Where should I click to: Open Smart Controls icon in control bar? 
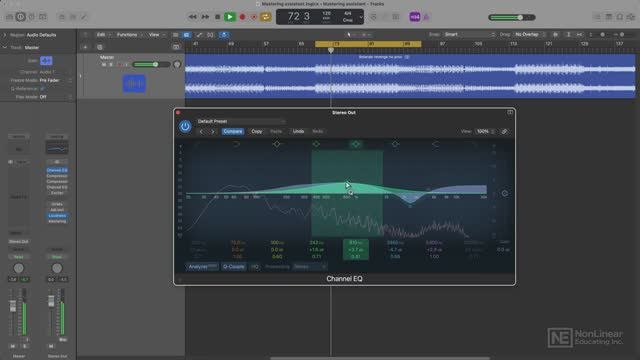62,17
